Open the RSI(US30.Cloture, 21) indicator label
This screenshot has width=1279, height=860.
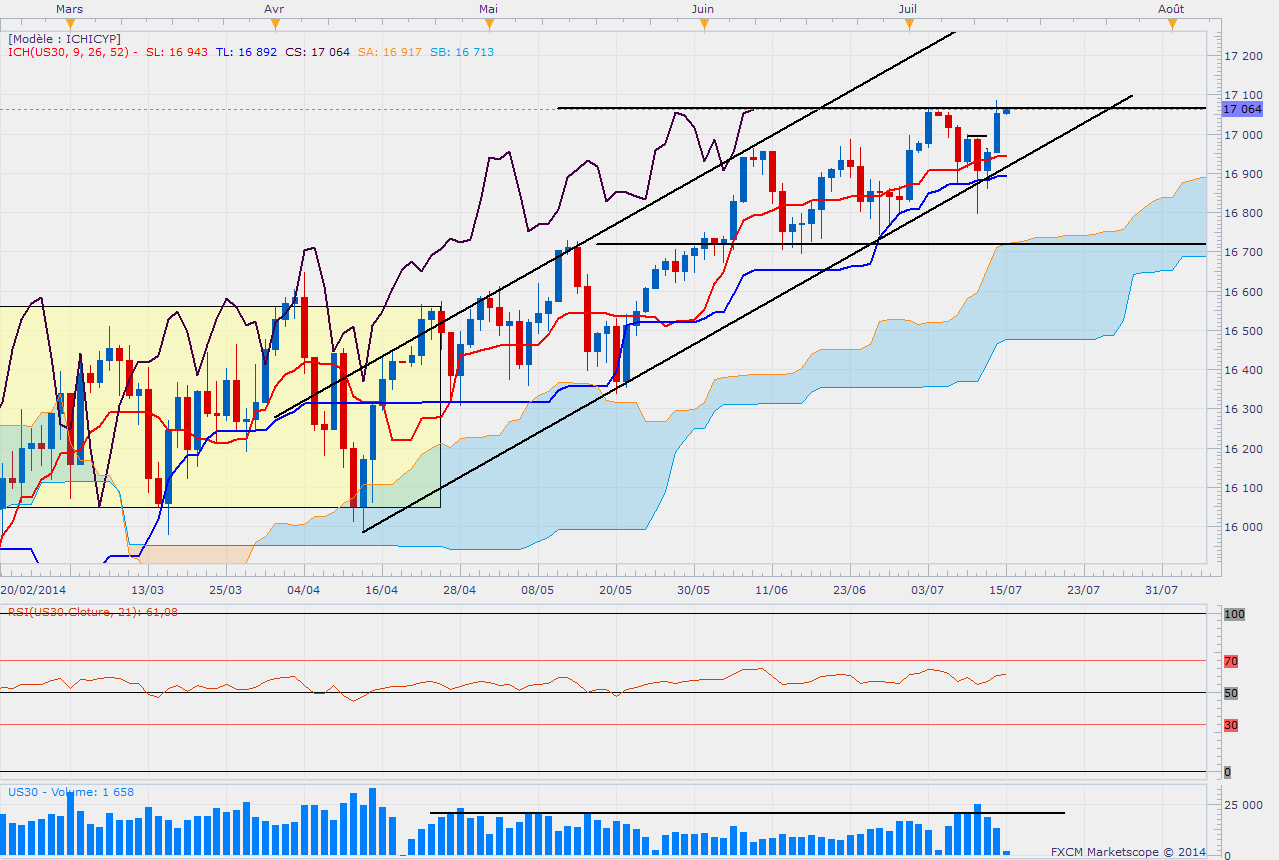coord(93,612)
